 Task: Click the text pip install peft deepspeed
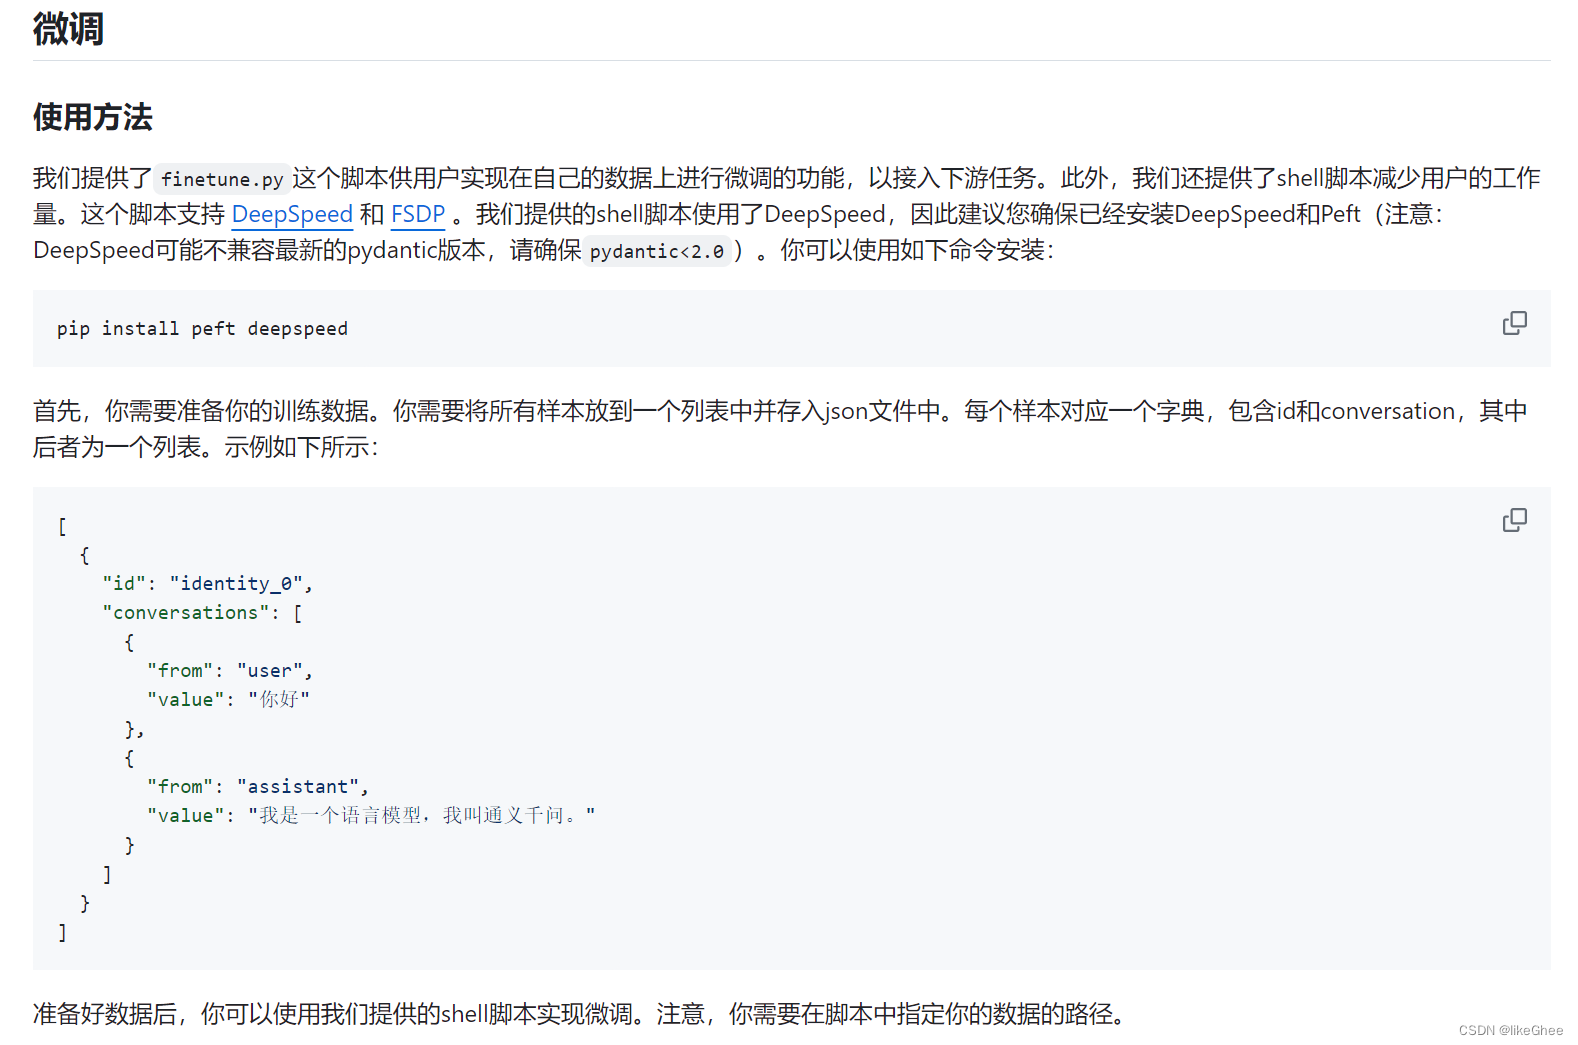point(203,328)
